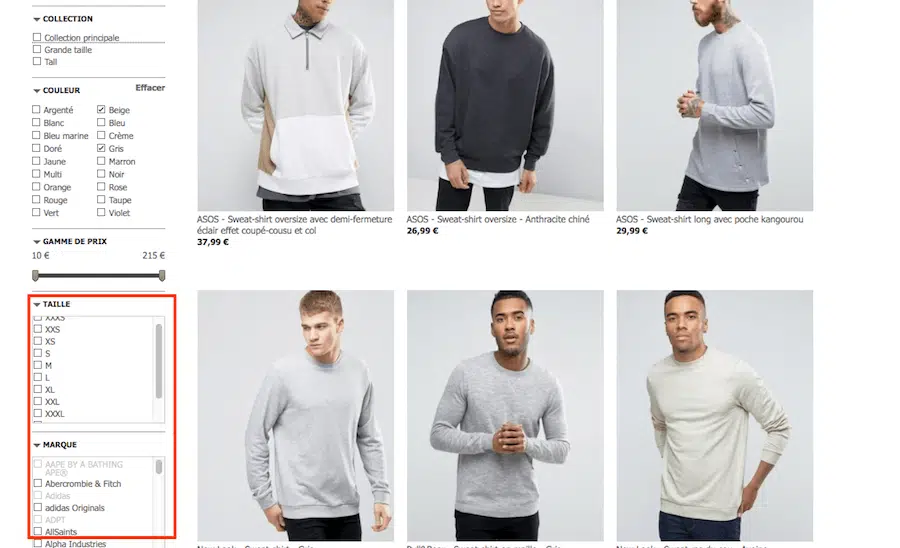Viewport: 900px width, 548px height.
Task: Uncheck the Beige color filter
Action: point(101,109)
